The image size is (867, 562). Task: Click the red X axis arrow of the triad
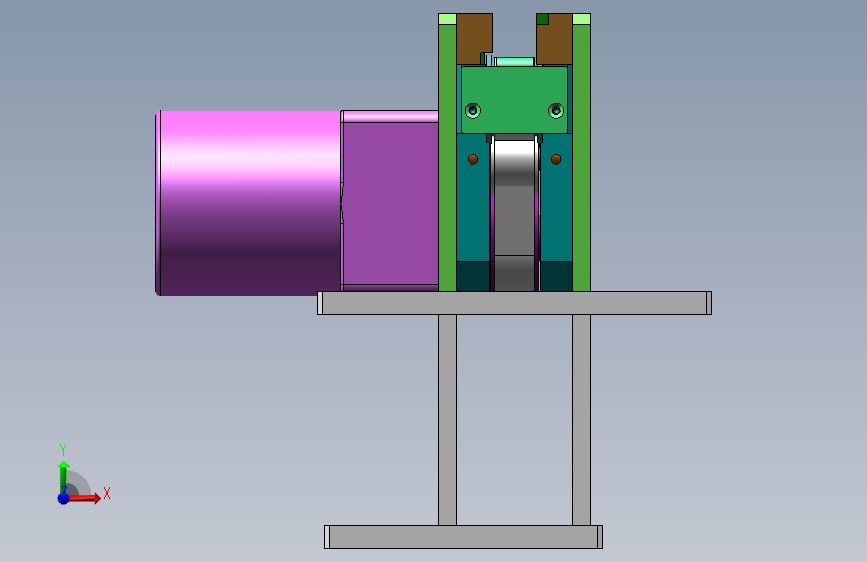pyautogui.click(x=84, y=498)
